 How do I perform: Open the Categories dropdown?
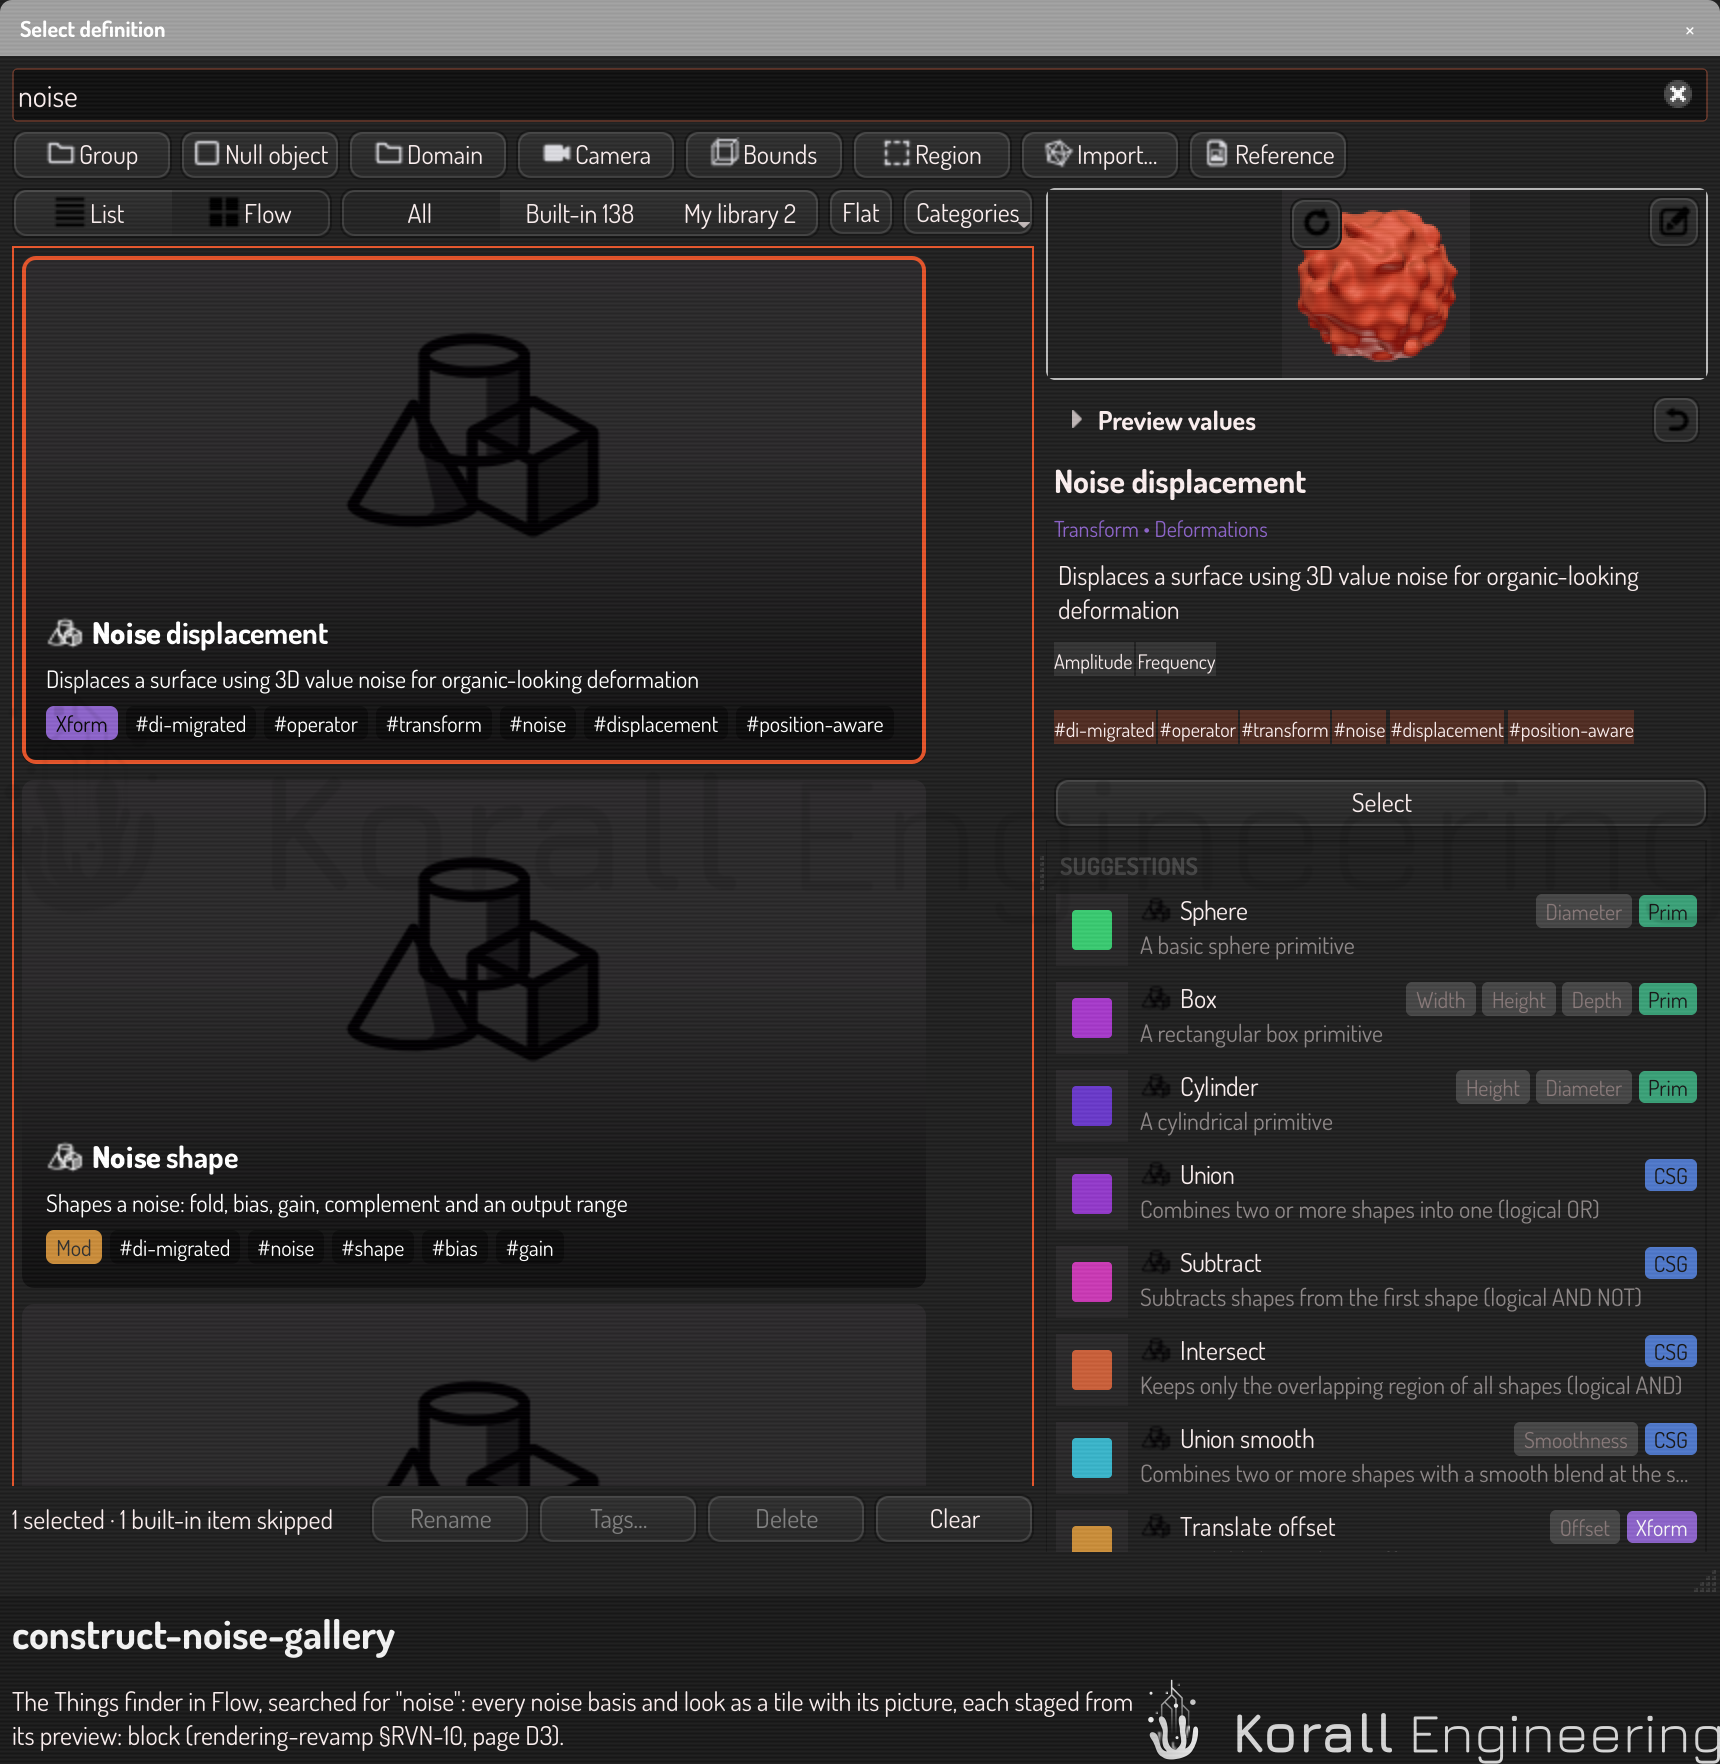pos(968,213)
